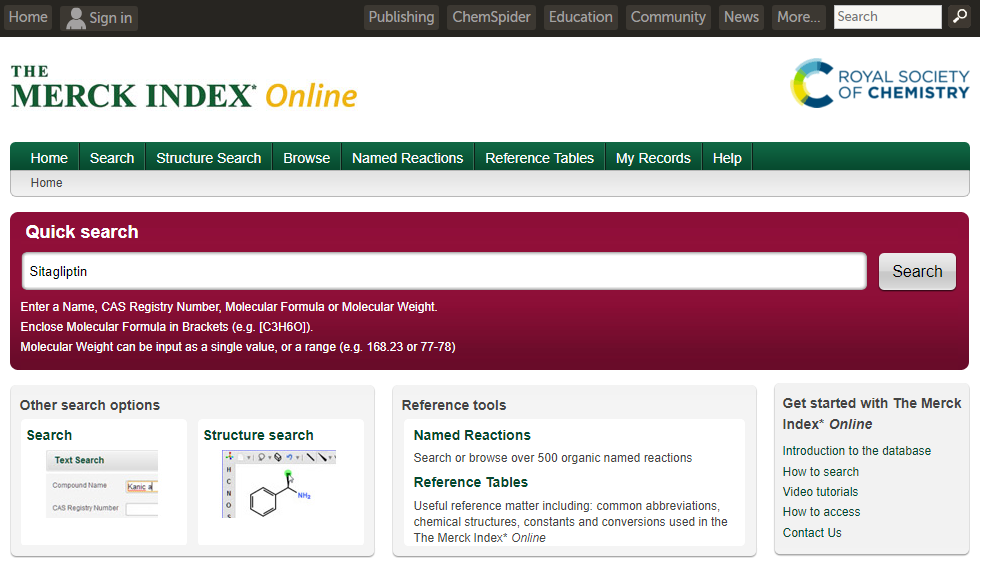The width and height of the screenshot is (985, 564).
Task: Click text 'Search or browse over 500 organic named reactions'
Action: 553,458
